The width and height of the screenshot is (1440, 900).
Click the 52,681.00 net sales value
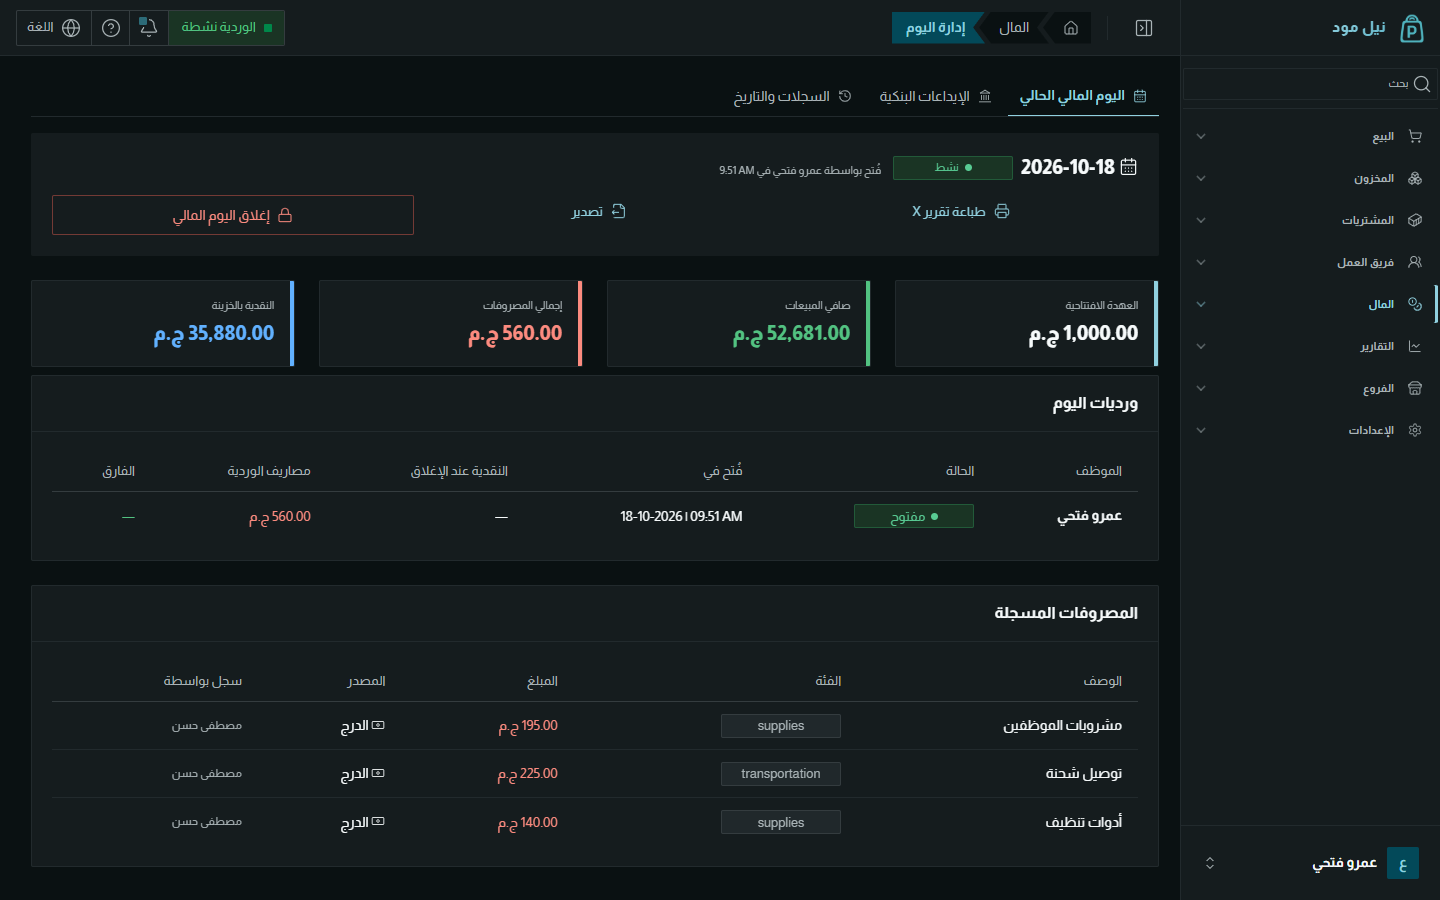point(792,333)
